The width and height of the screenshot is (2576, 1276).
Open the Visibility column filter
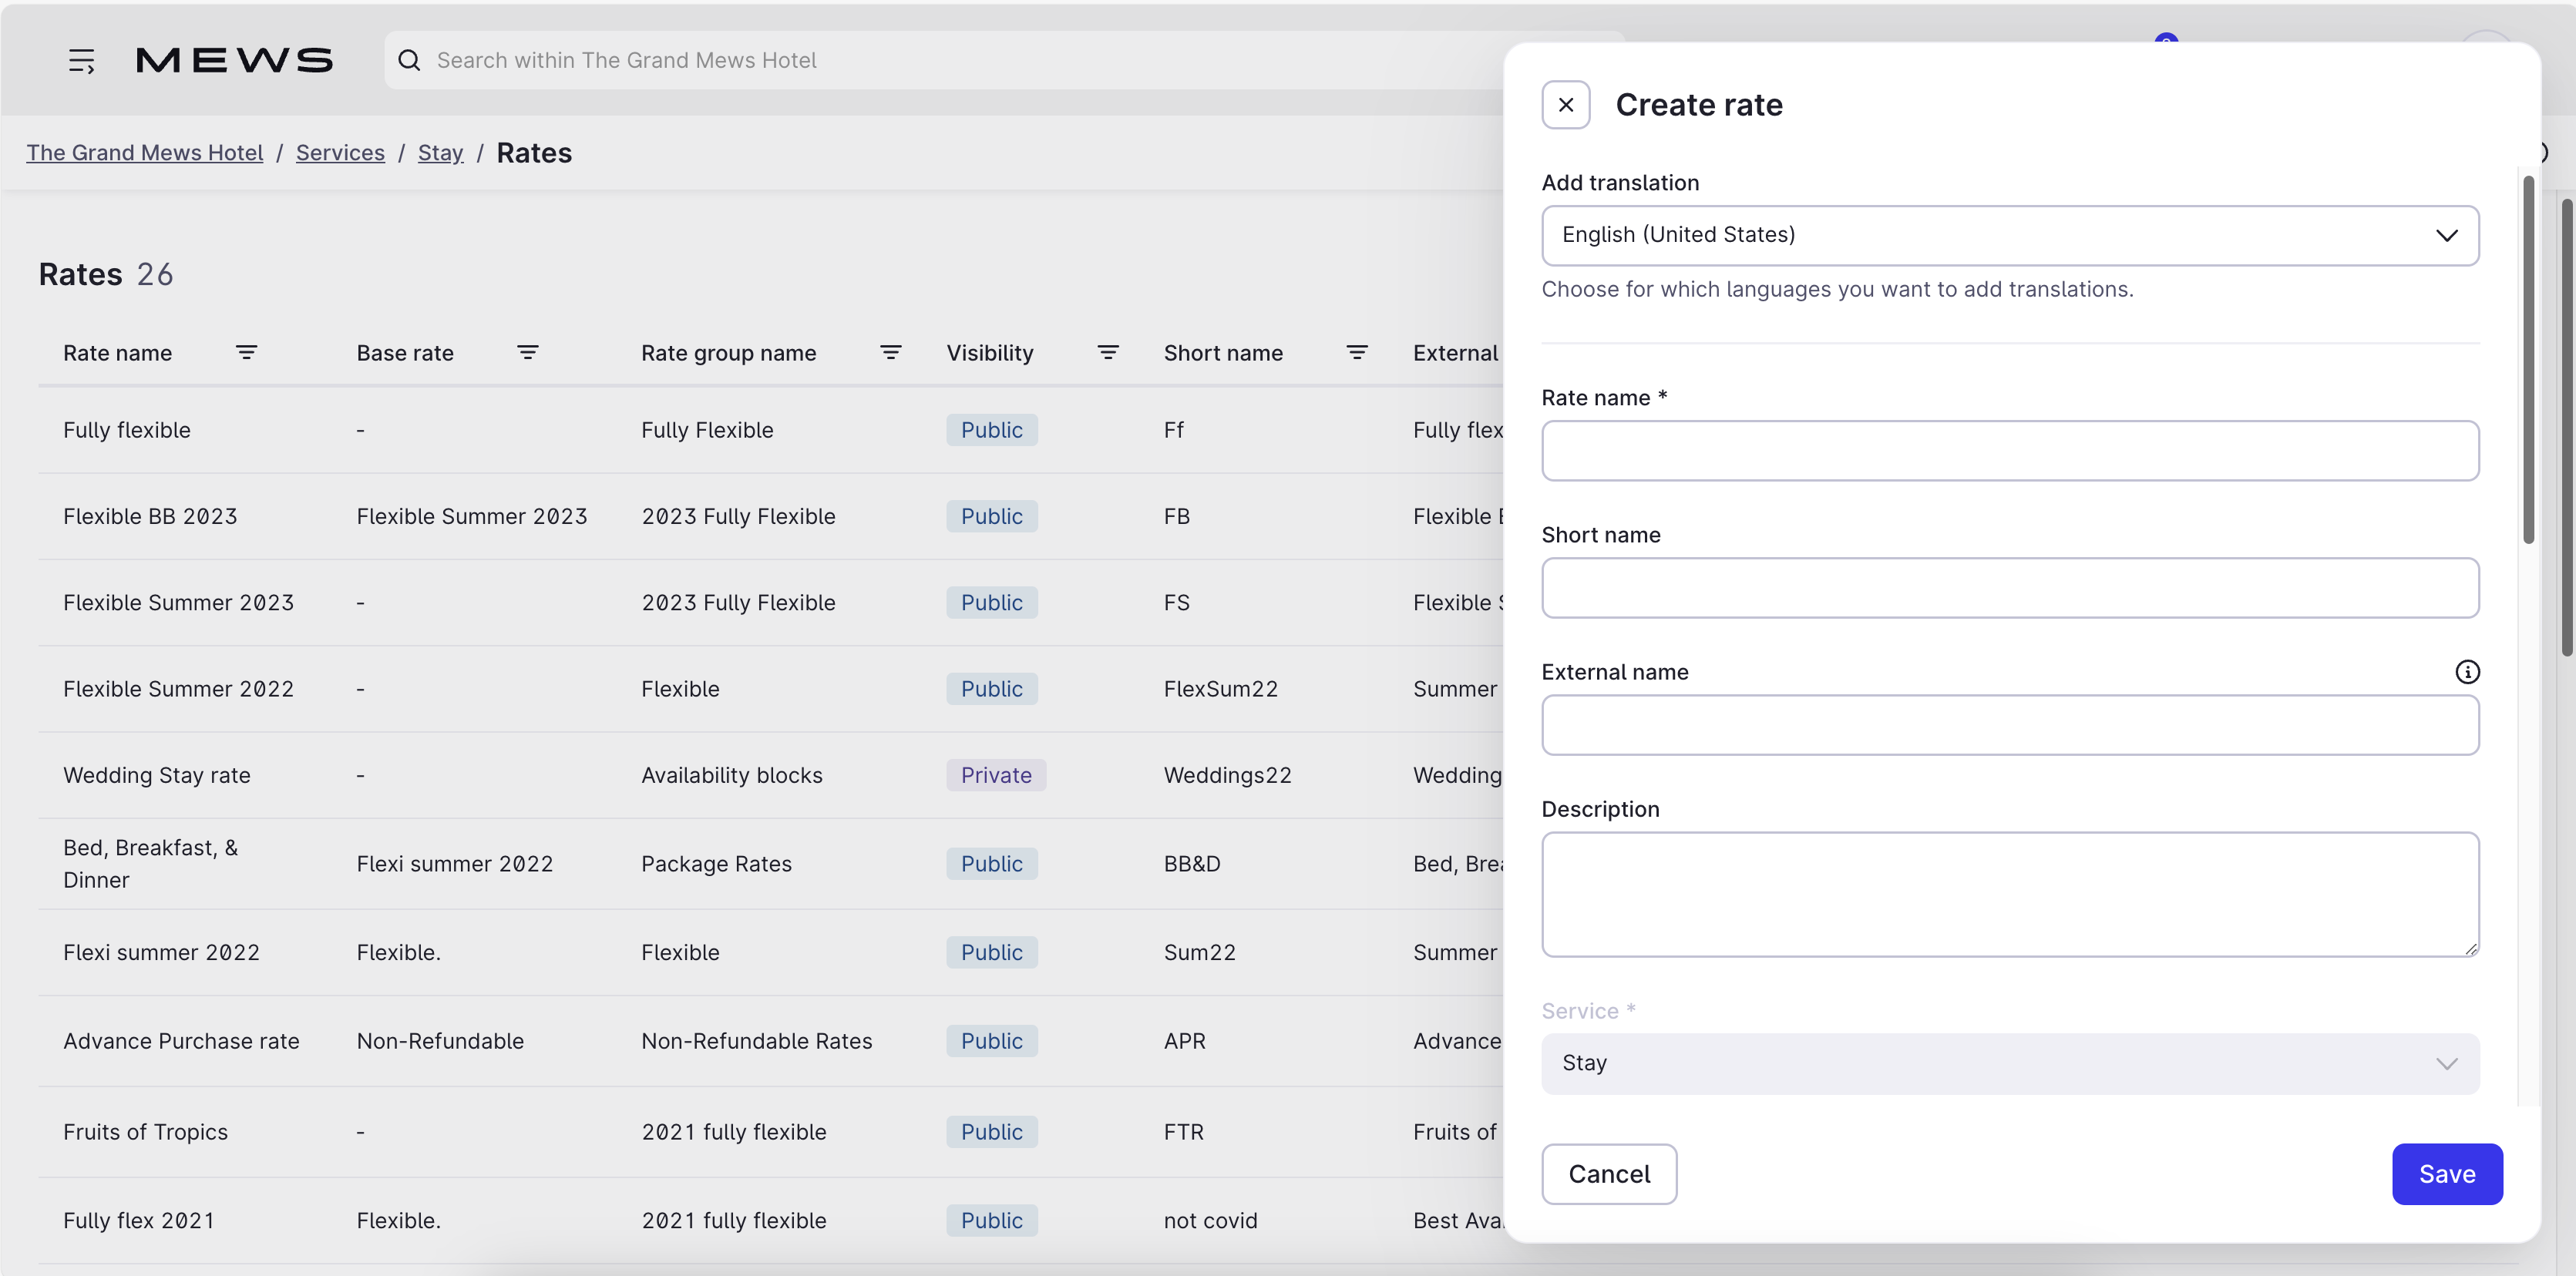click(x=1108, y=352)
